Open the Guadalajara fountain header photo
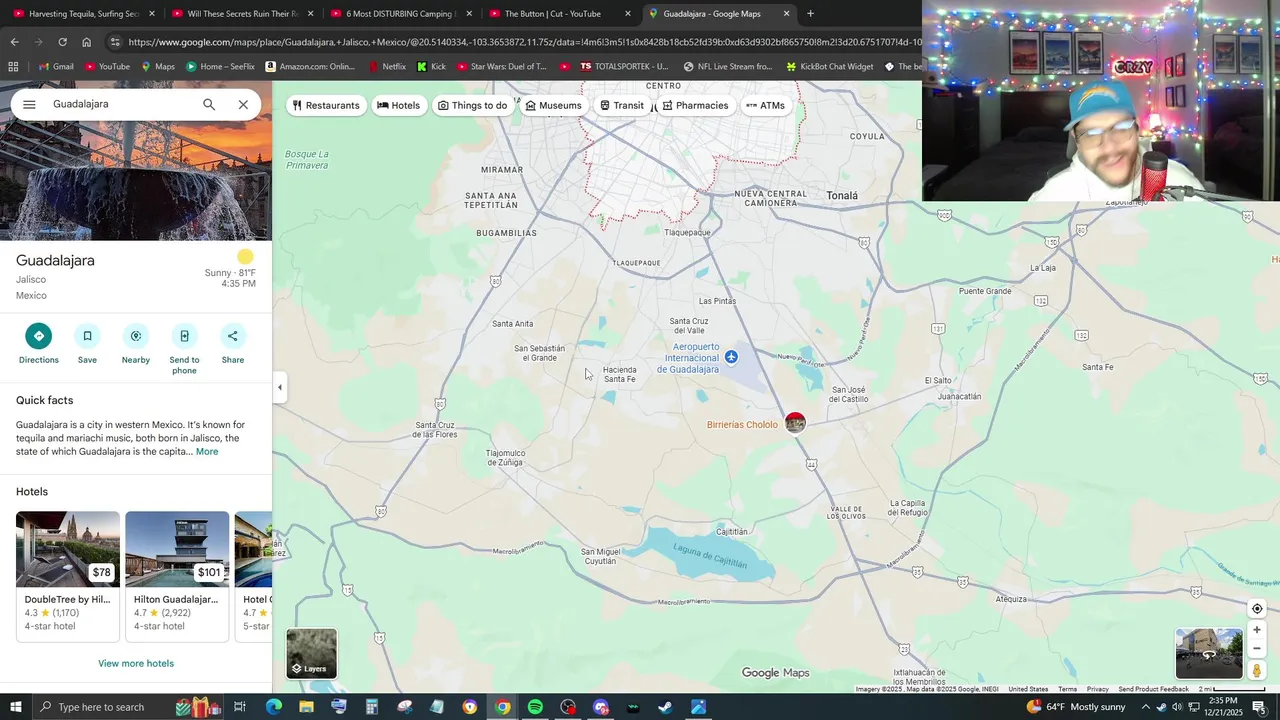Screen dimensions: 1280x720 coord(136,182)
